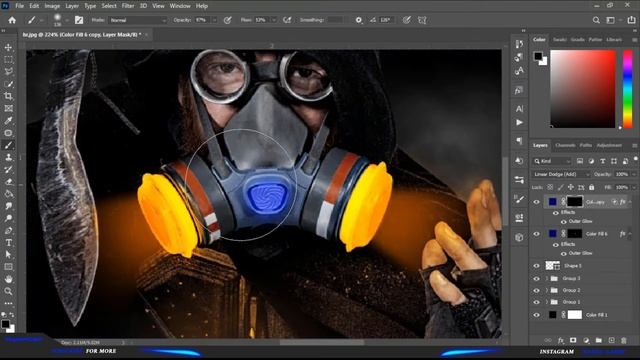The width and height of the screenshot is (640, 360).
Task: Select the Horizontal Type tool
Action: [x=8, y=243]
